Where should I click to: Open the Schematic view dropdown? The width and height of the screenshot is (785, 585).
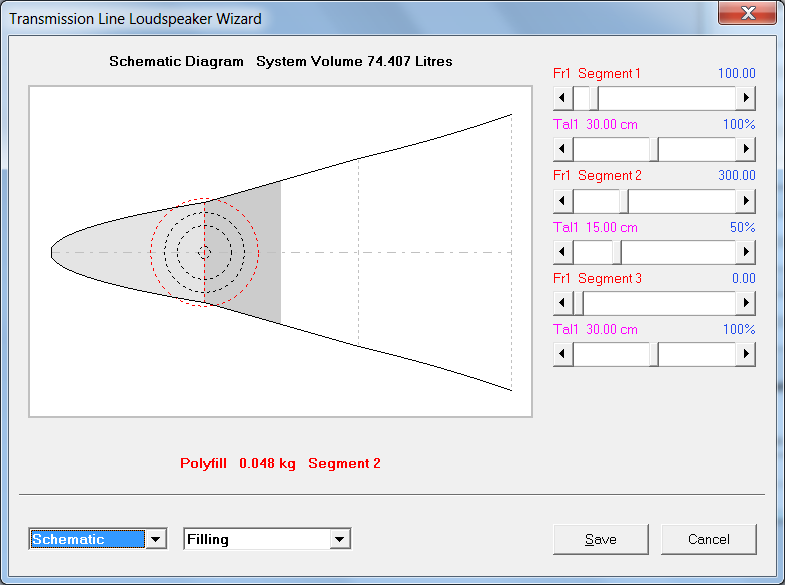click(156, 539)
